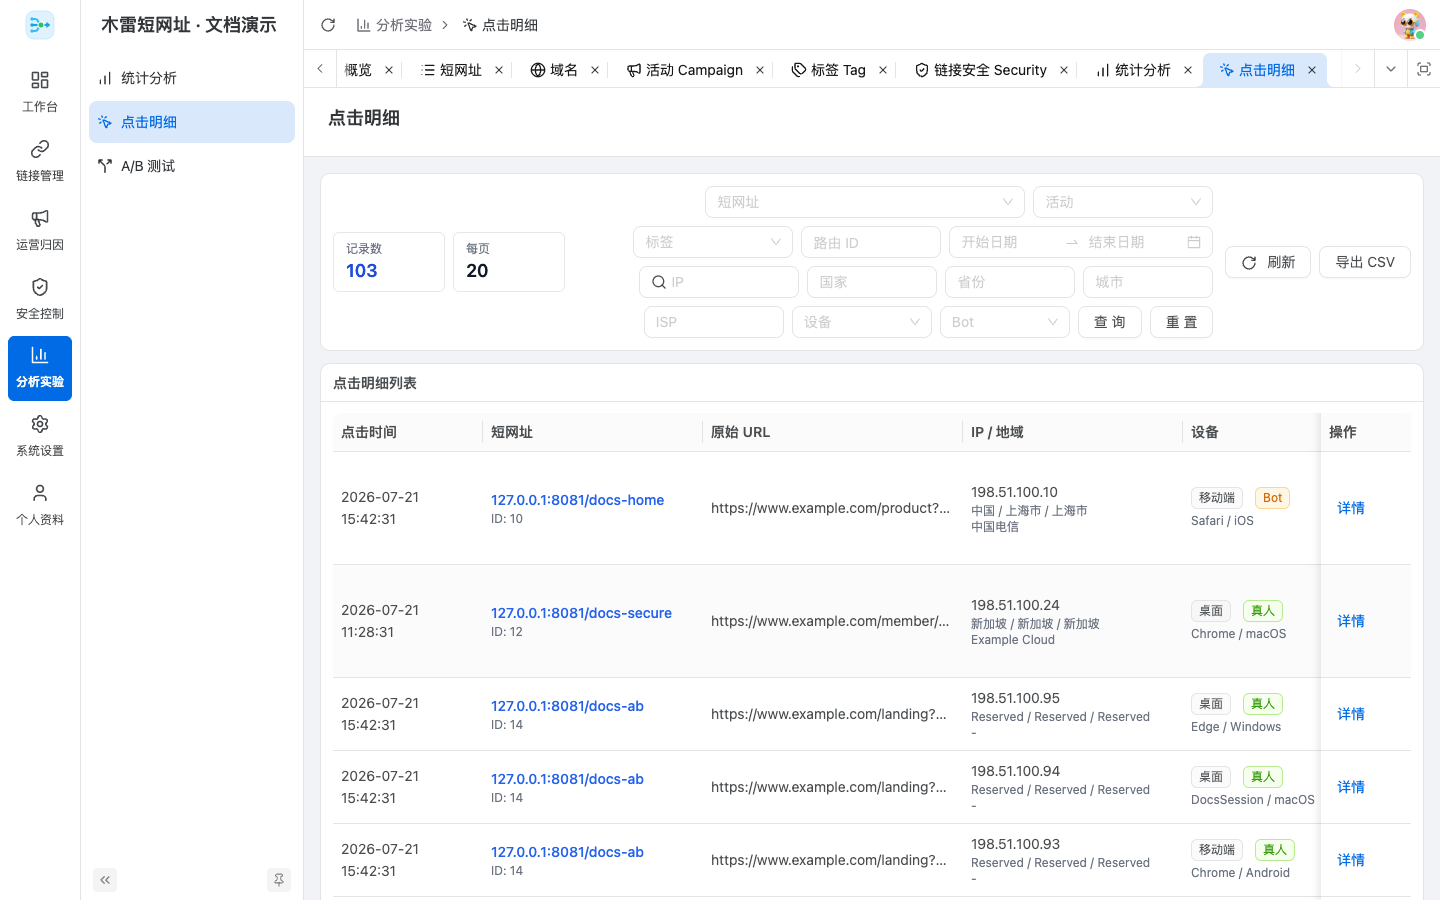Click the 查询 button
The height and width of the screenshot is (900, 1440).
[x=1110, y=322]
